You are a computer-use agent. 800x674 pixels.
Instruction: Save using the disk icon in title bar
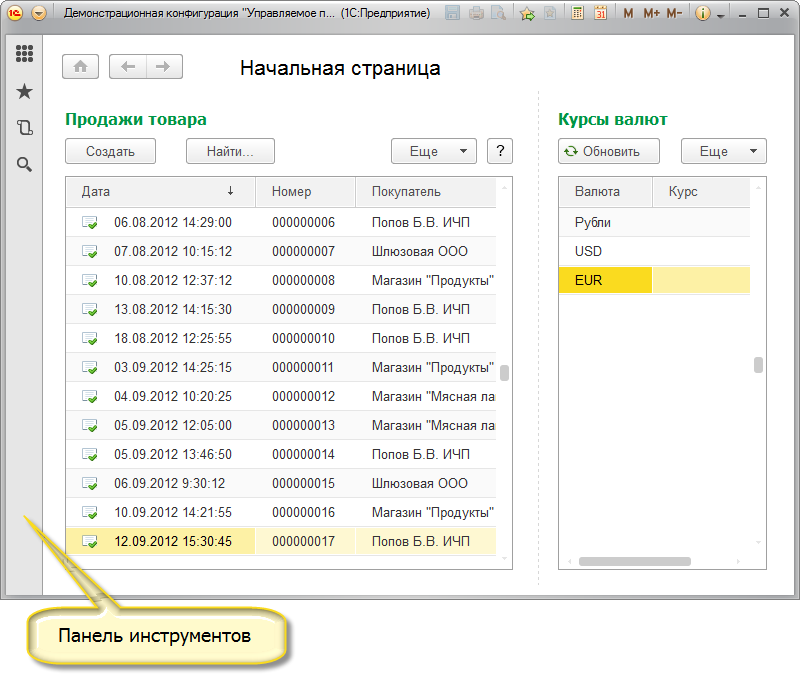coord(451,12)
